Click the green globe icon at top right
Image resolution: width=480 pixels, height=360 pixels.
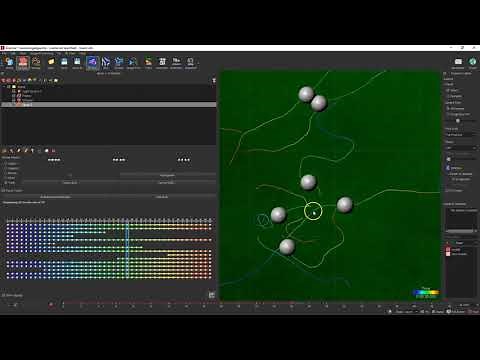[472, 62]
